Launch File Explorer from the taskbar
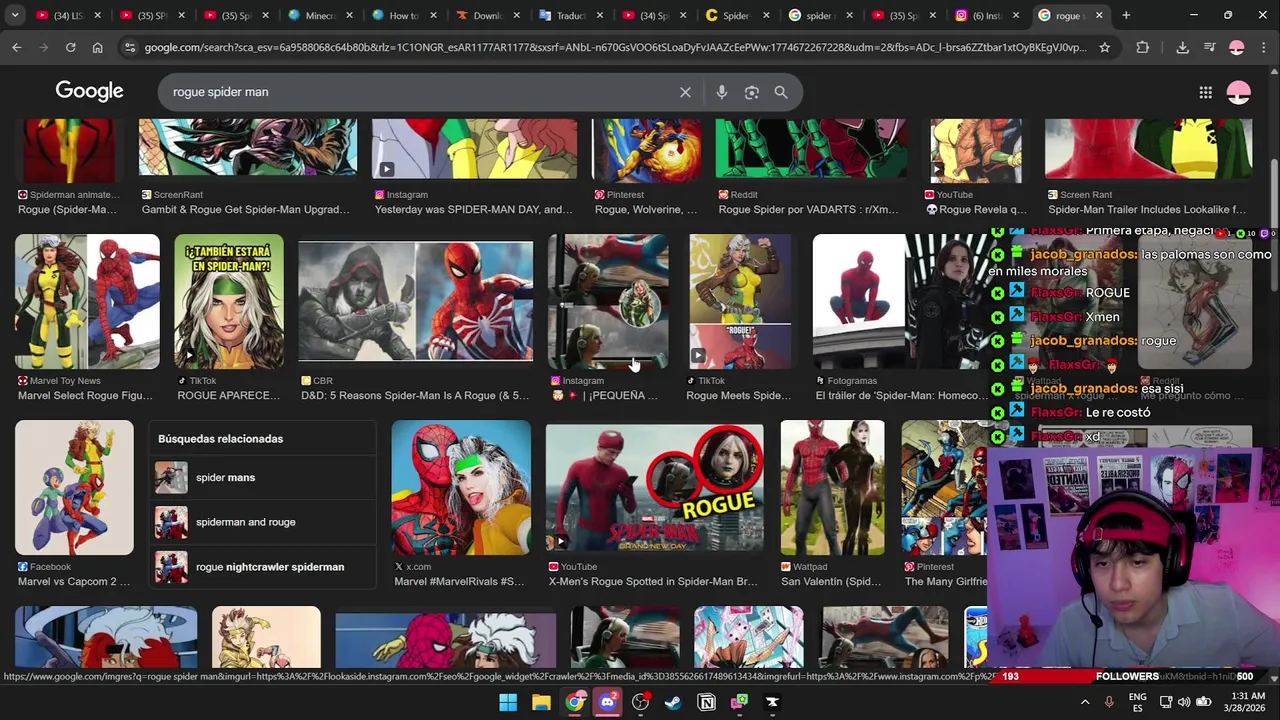 [x=541, y=702]
